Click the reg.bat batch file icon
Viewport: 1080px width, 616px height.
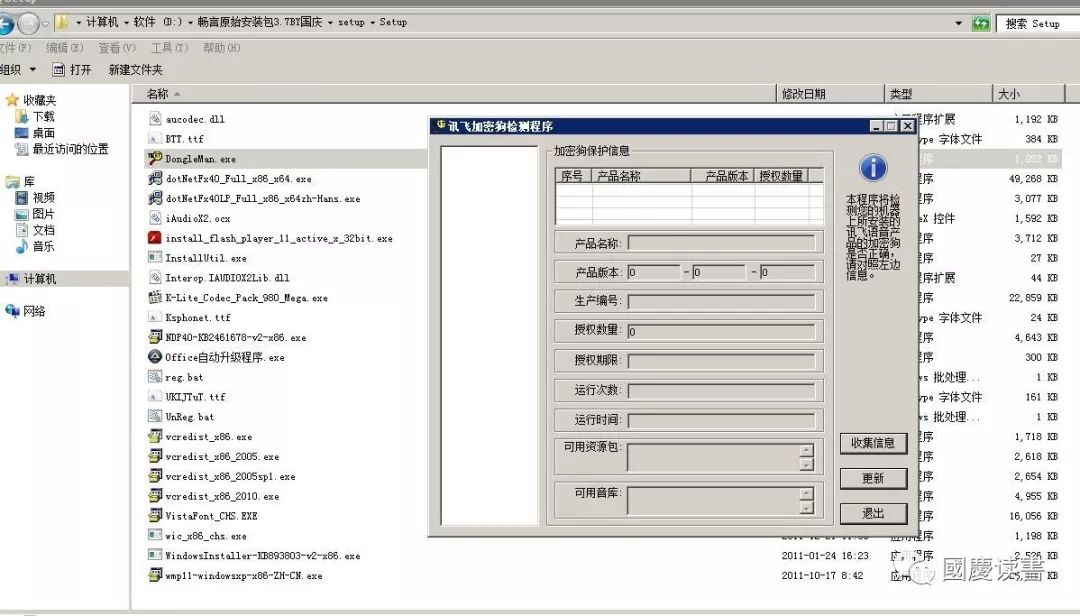tap(155, 377)
